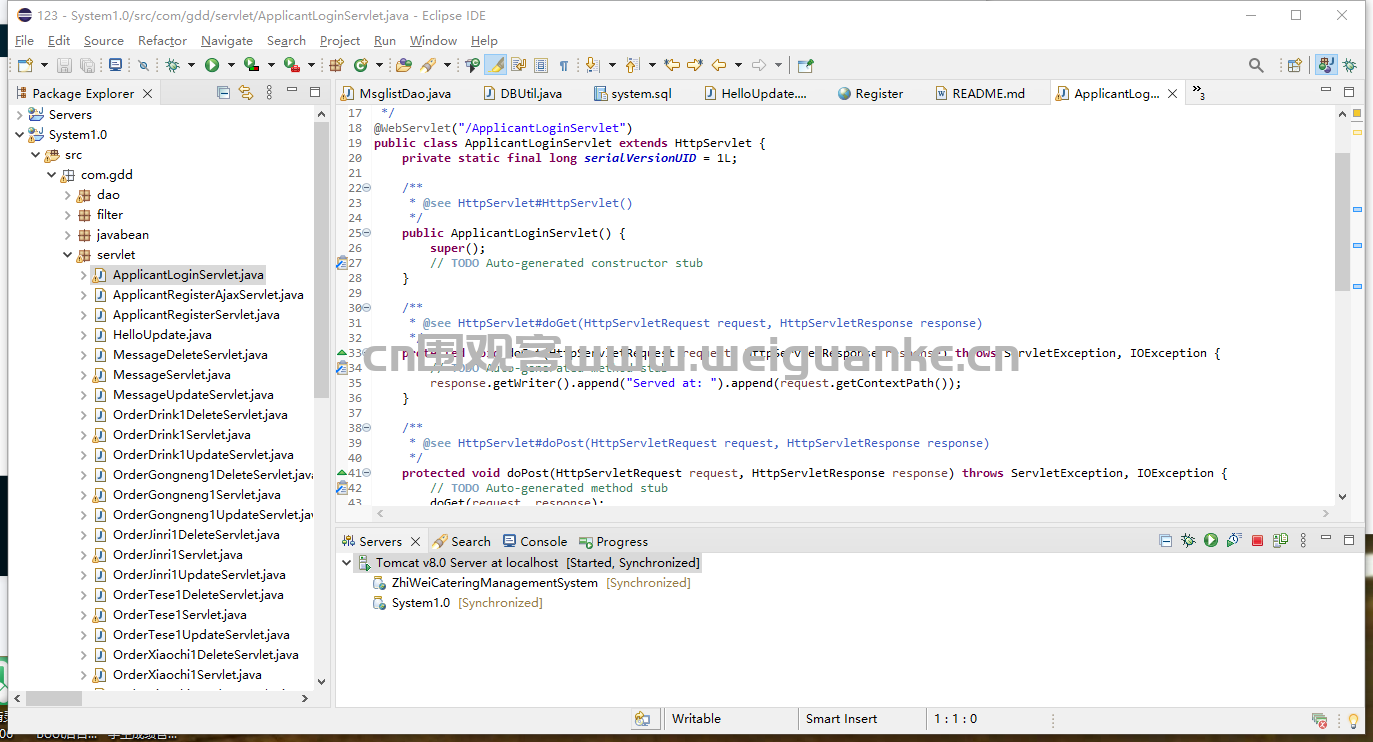1373x742 pixels.
Task: Open dropdown arrow next to New button
Action: point(43,65)
